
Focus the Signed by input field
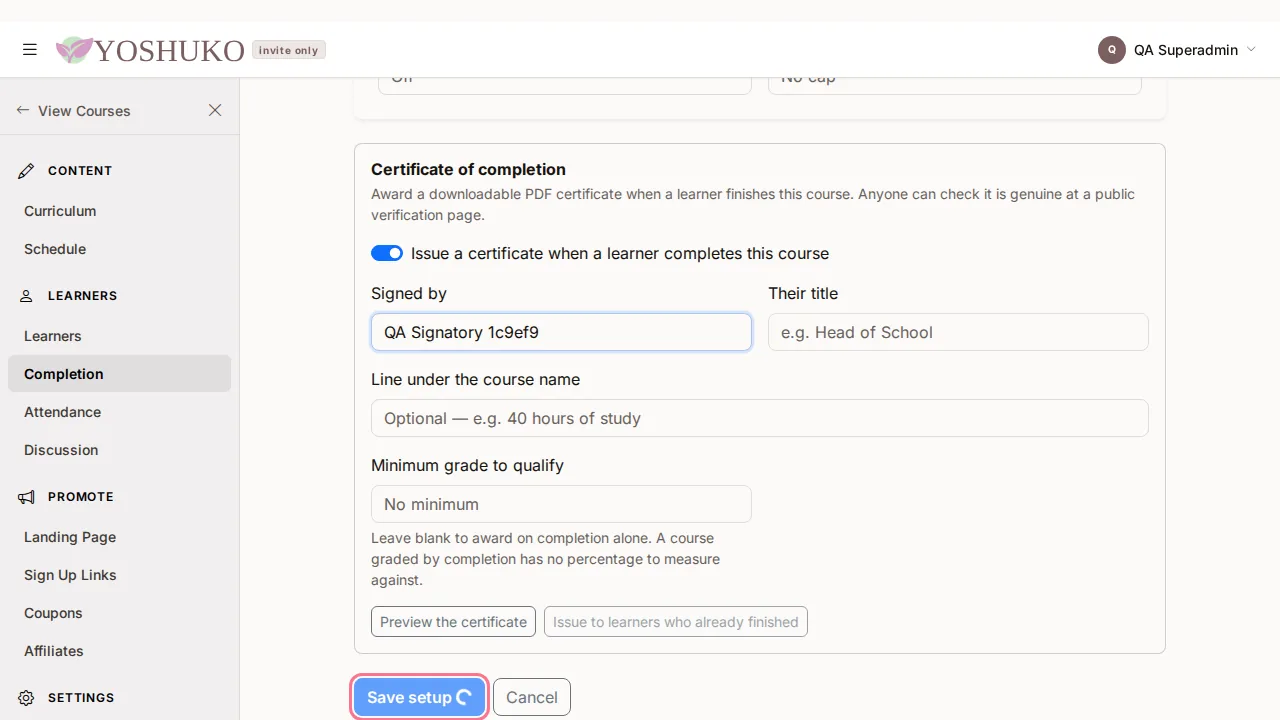561,332
